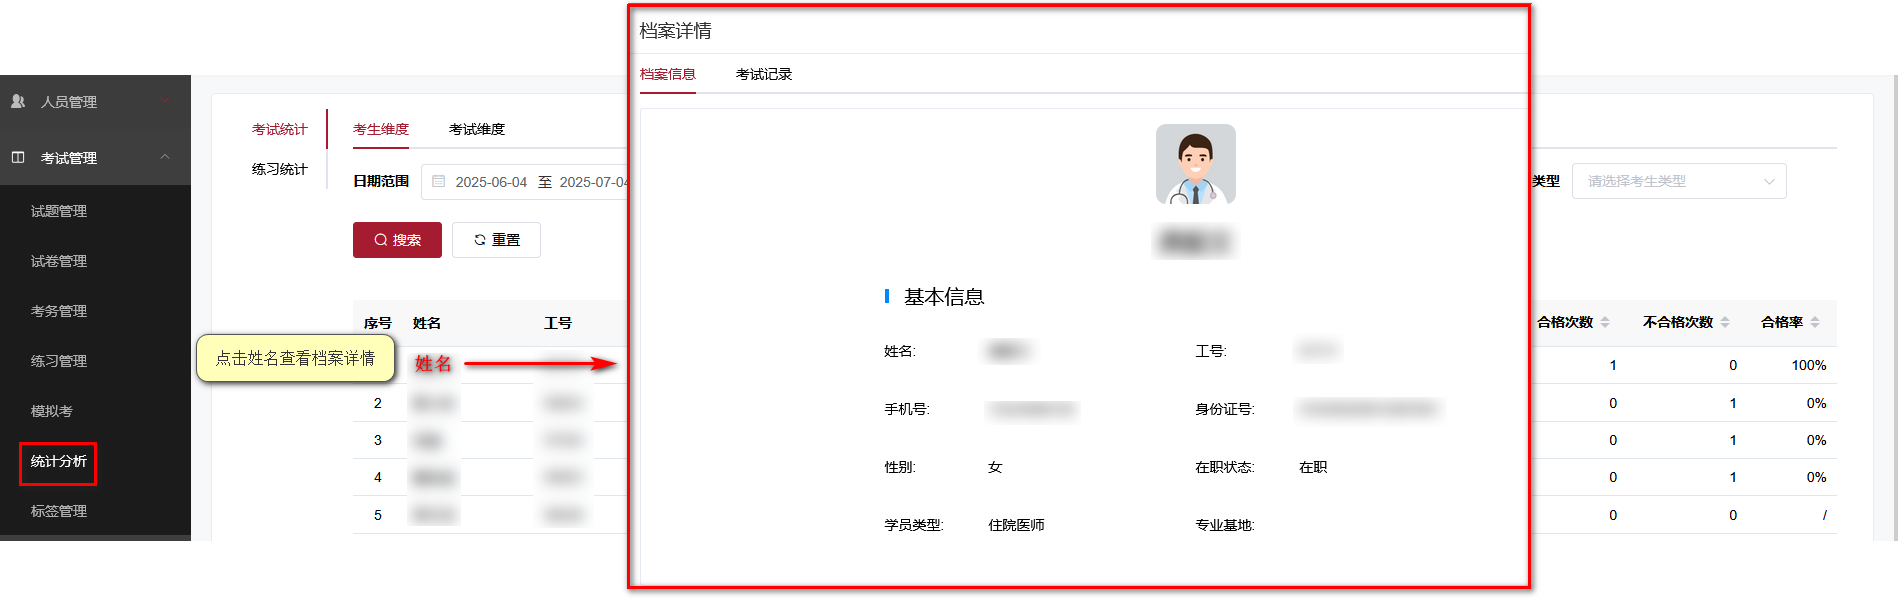
Task: Click the 基本信息 section heading
Action: coord(944,297)
